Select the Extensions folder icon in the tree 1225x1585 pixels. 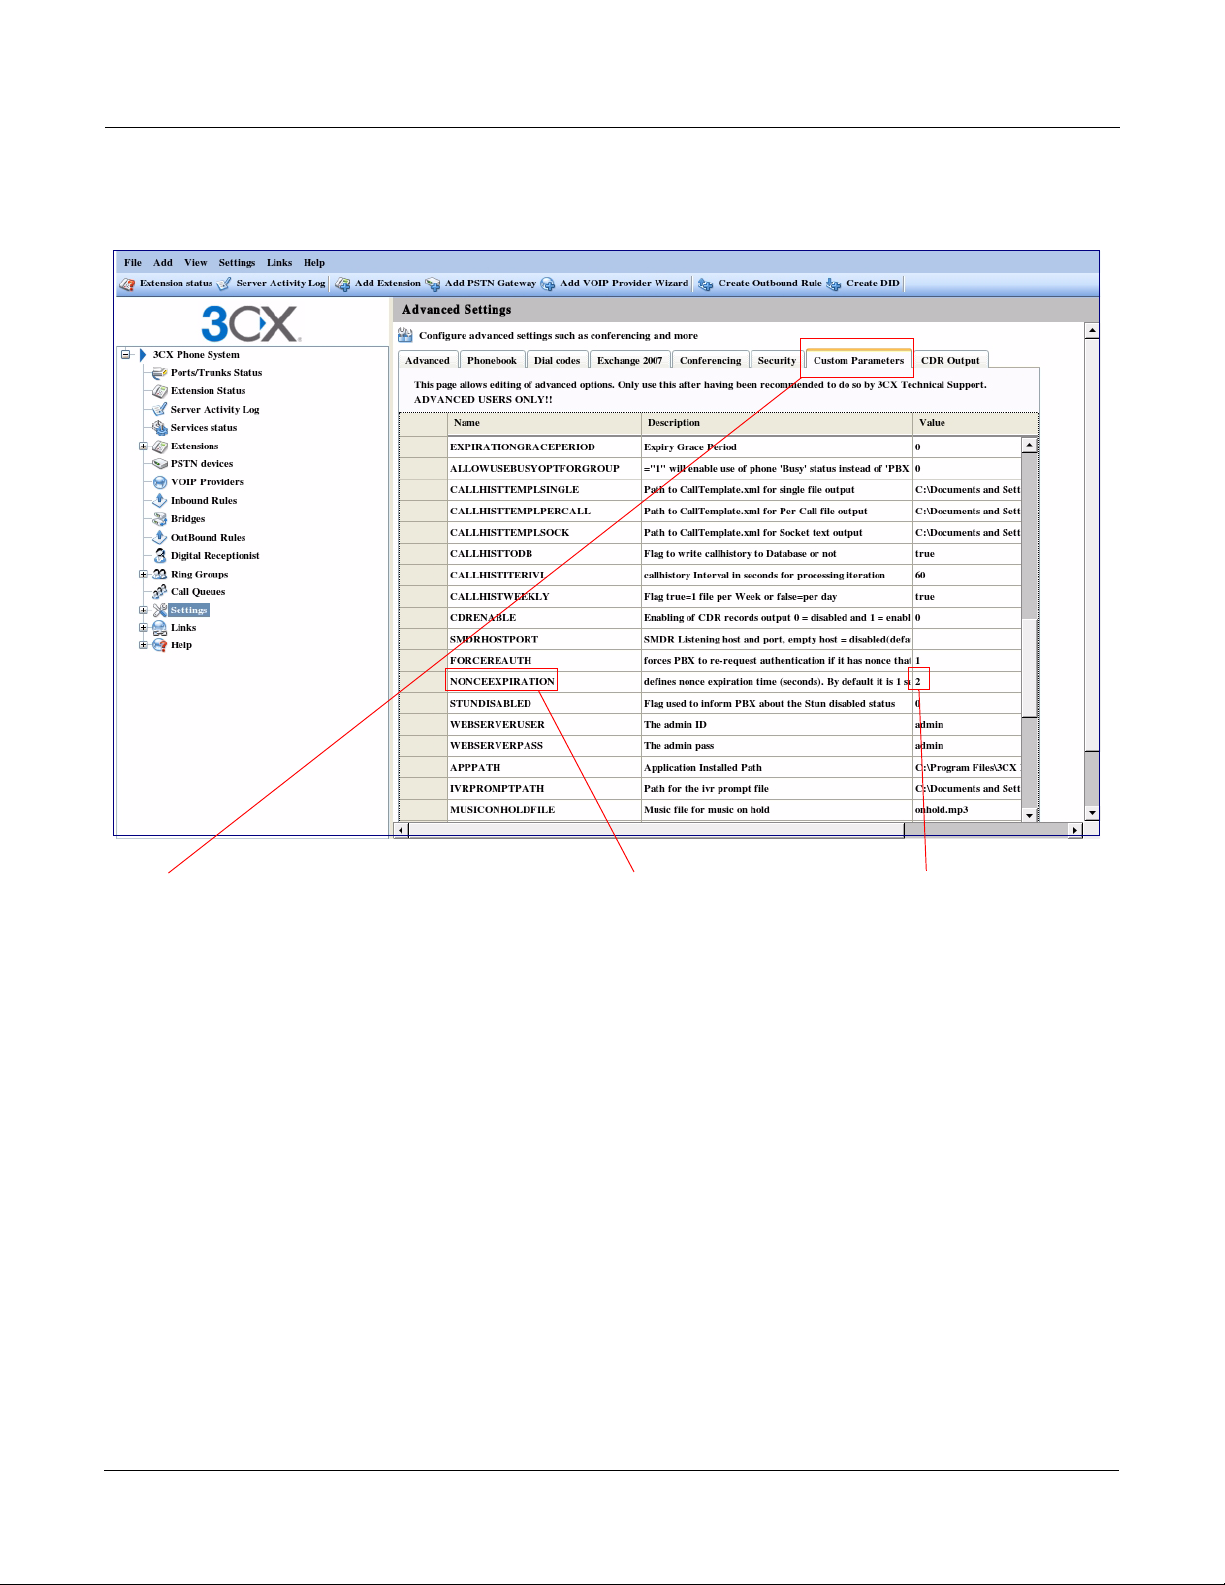click(159, 446)
